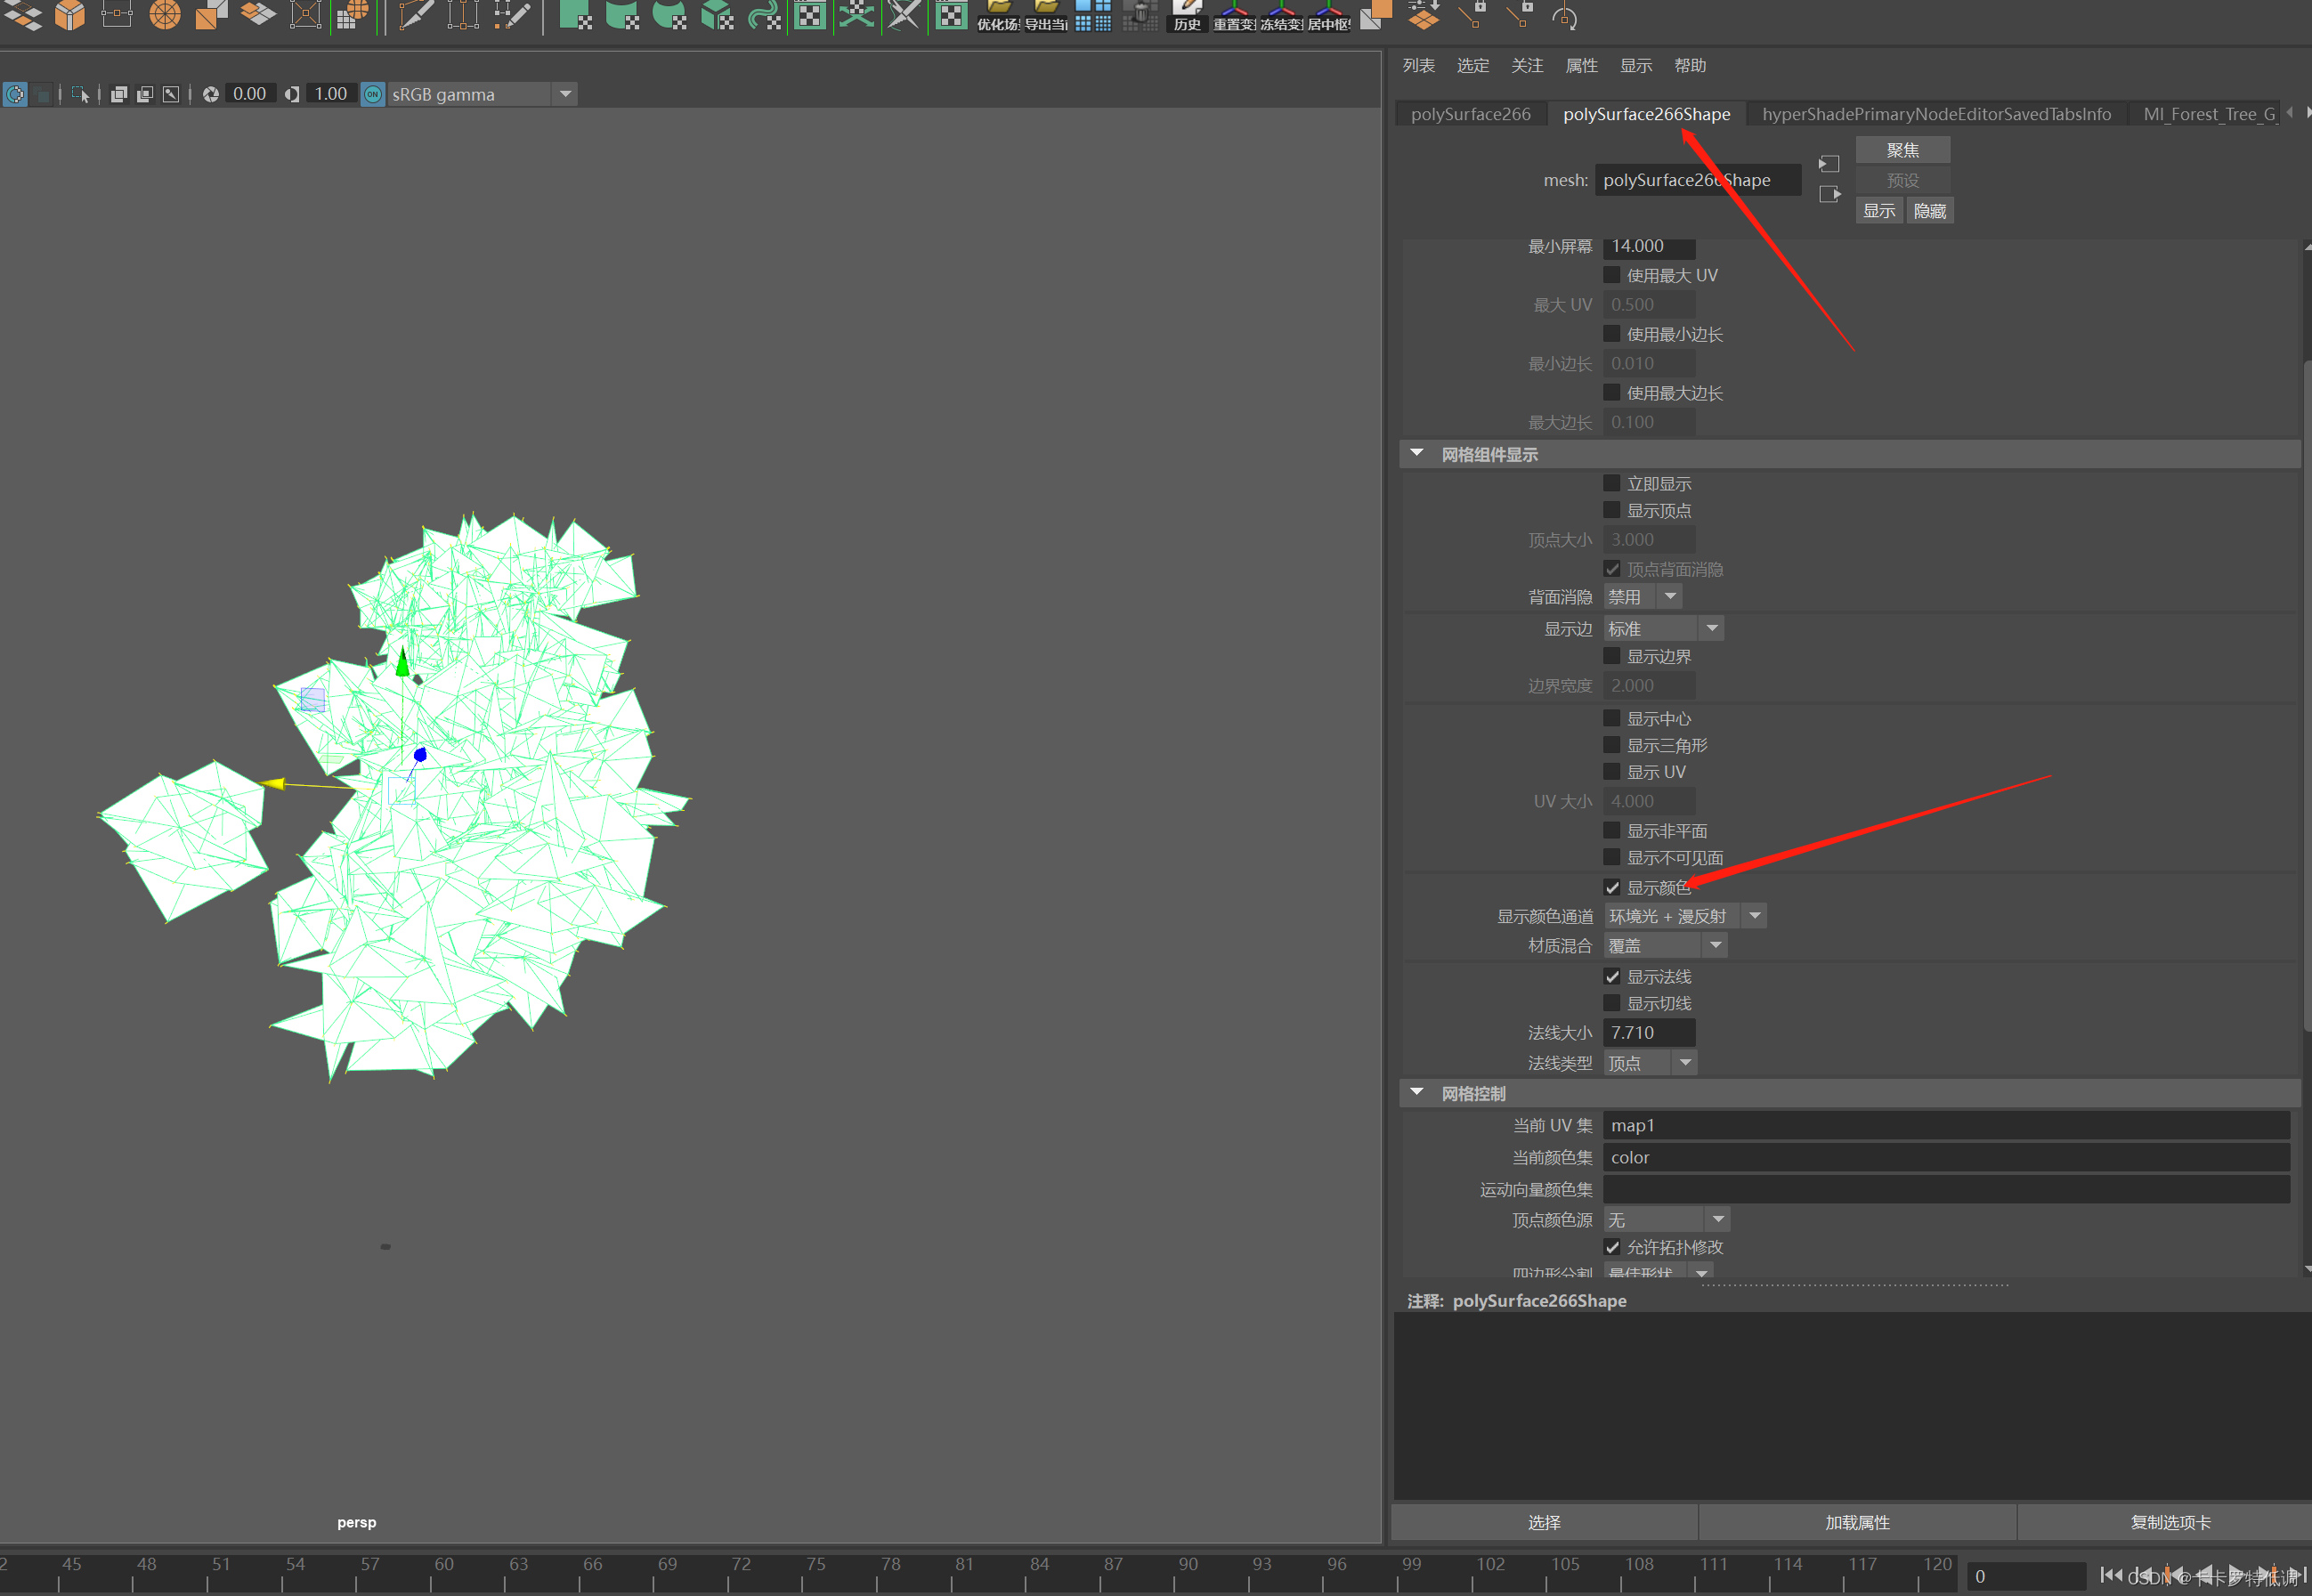Screen dimensions: 2312x1596
Task: Enable the 显示顶点 checkbox
Action: click(1612, 511)
